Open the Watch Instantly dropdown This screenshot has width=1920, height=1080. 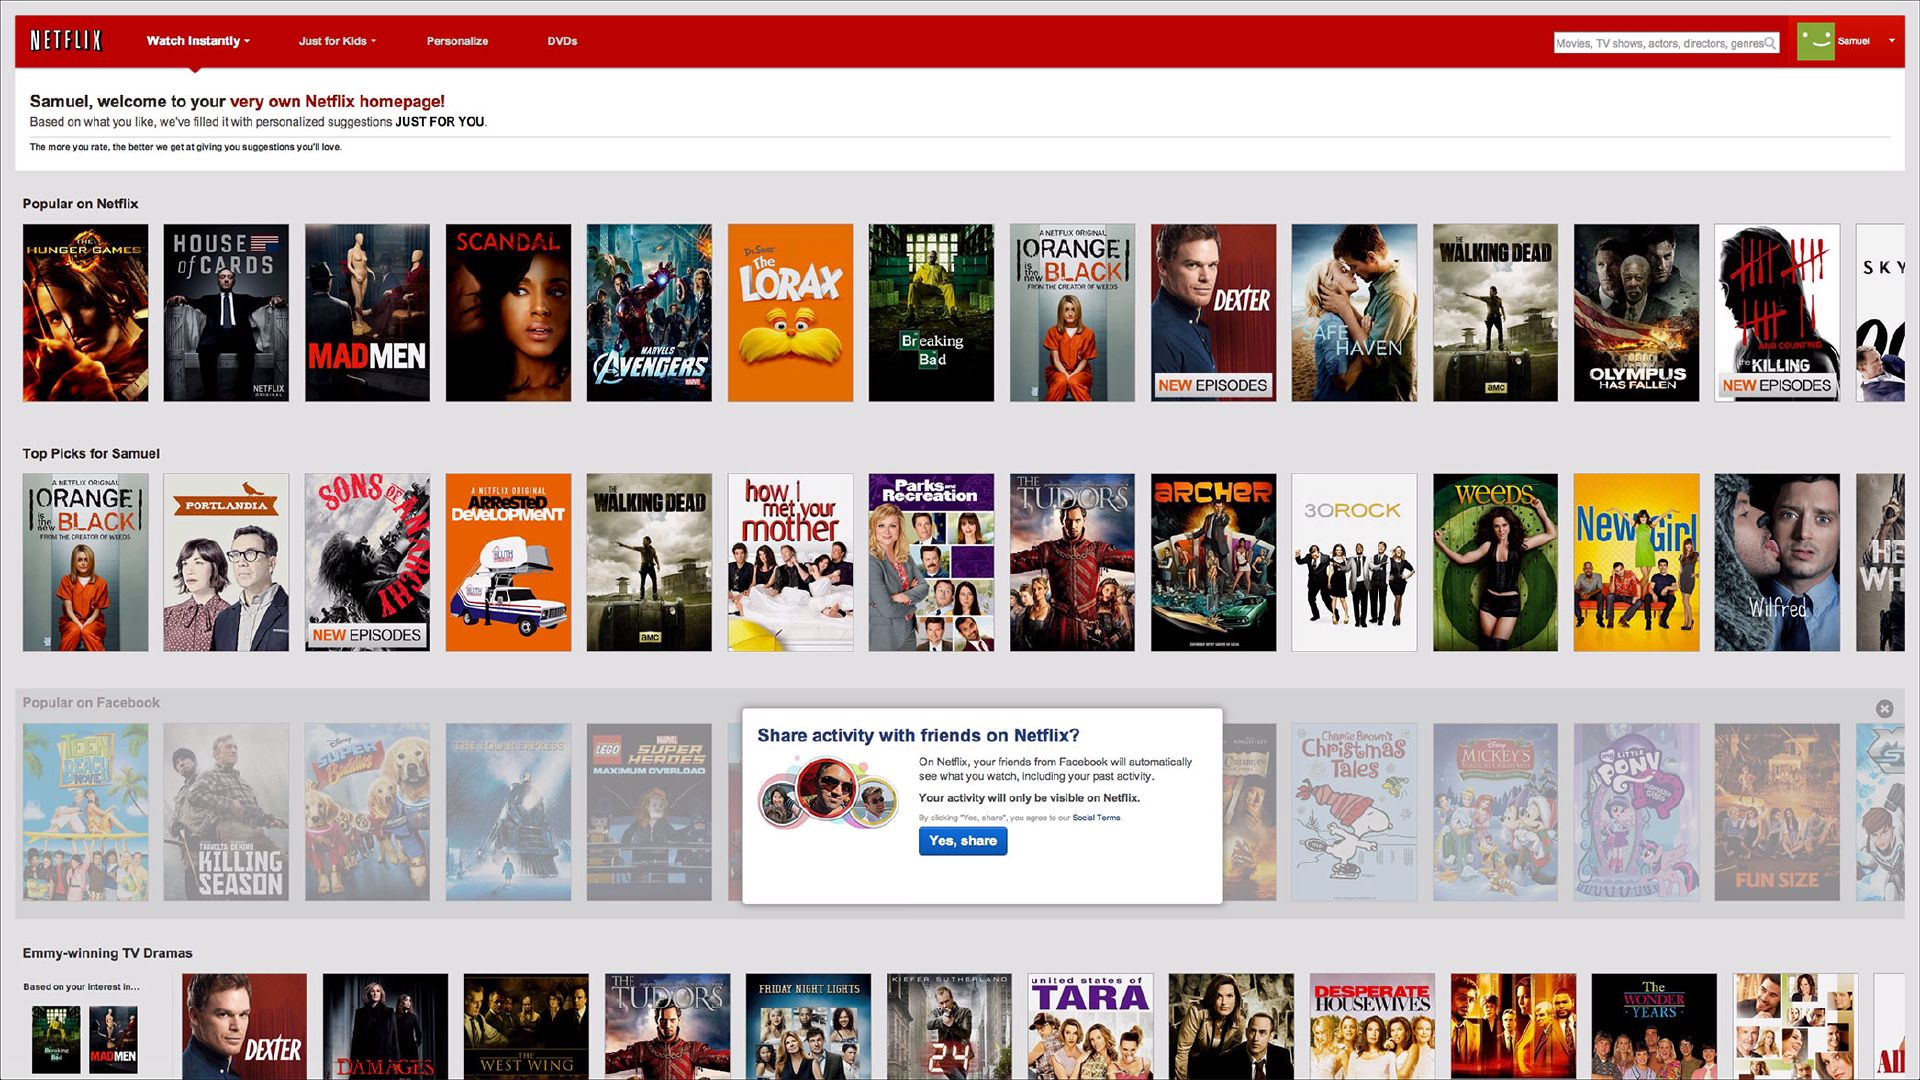[x=198, y=41]
